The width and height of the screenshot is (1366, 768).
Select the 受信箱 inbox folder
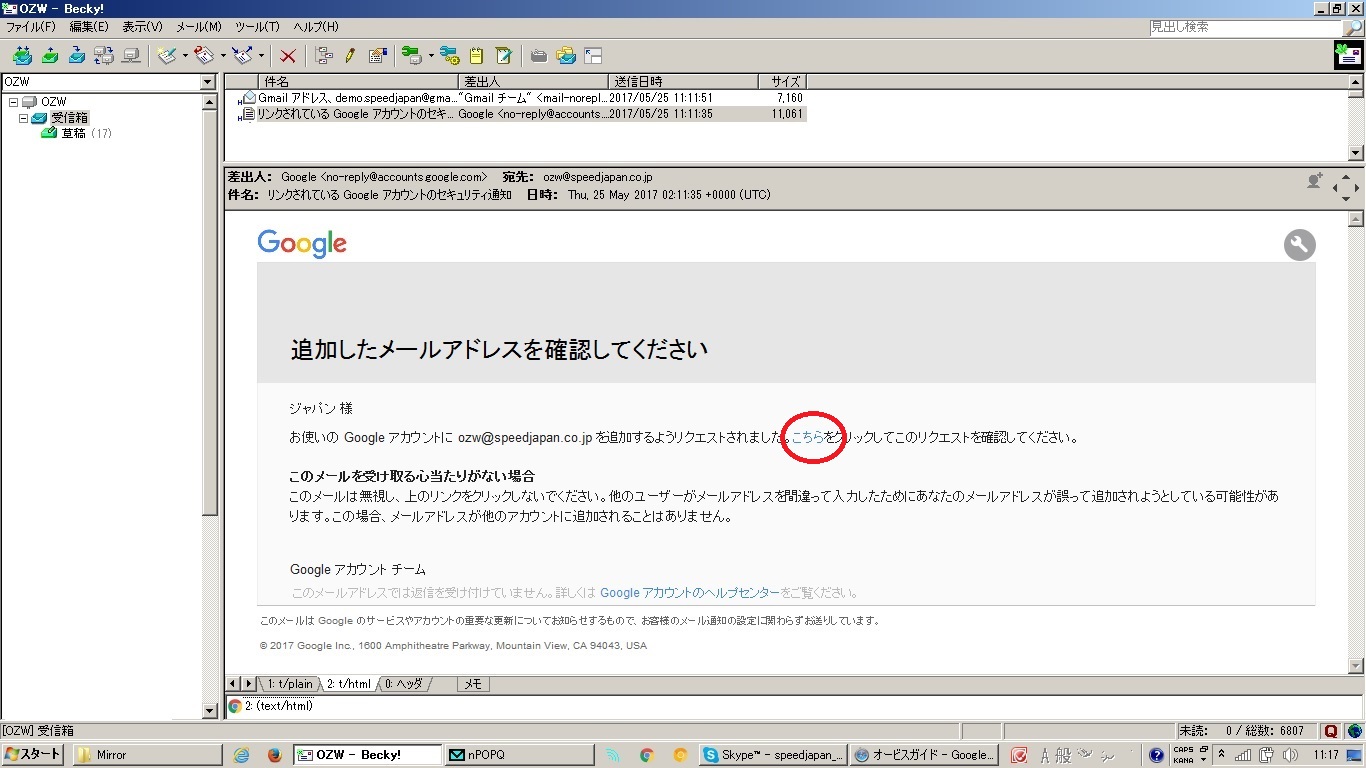point(60,118)
